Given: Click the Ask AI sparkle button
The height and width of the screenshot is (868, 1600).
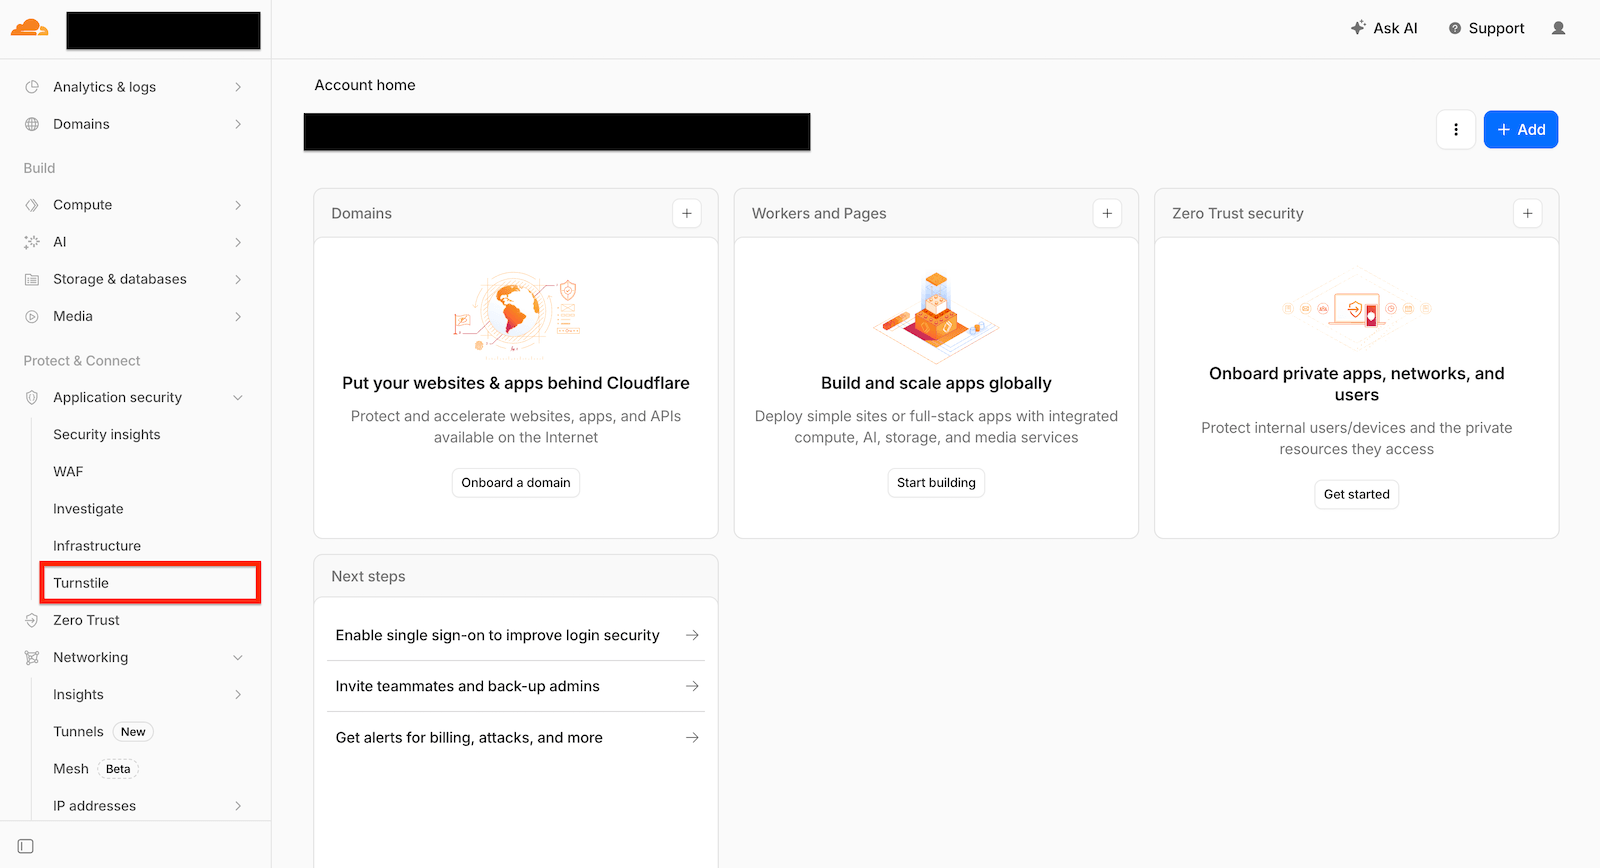Looking at the screenshot, I should pyautogui.click(x=1384, y=28).
